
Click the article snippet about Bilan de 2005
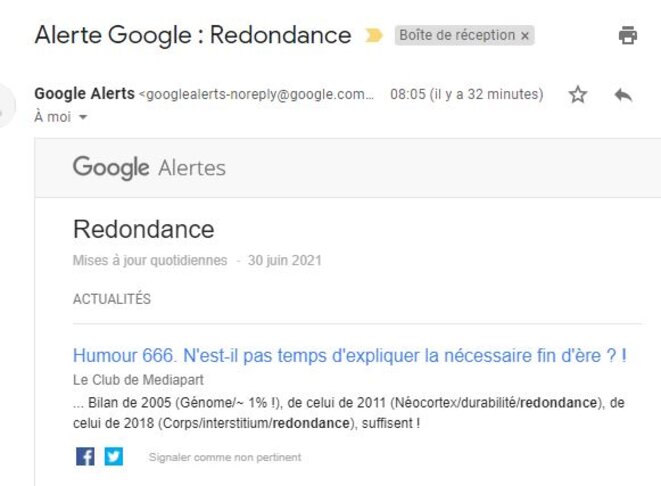pyautogui.click(x=349, y=413)
